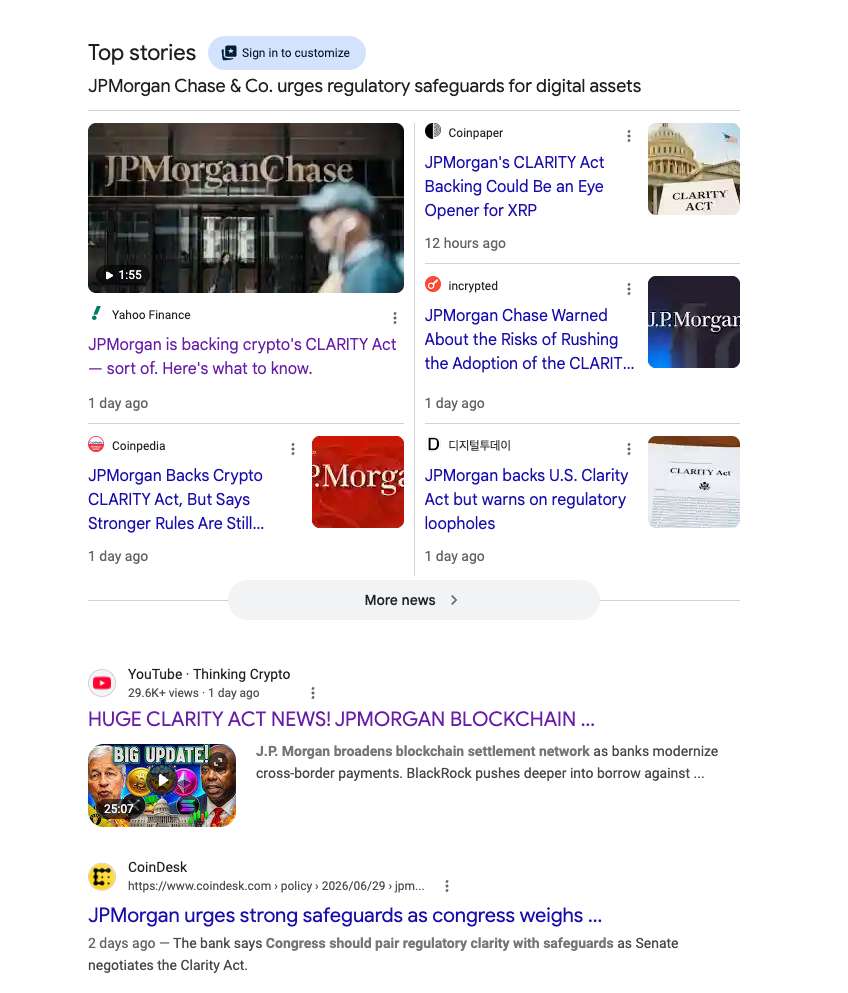Image resolution: width=848 pixels, height=993 pixels.
Task: Open Yahoo Finance story more options menu
Action: [395, 318]
